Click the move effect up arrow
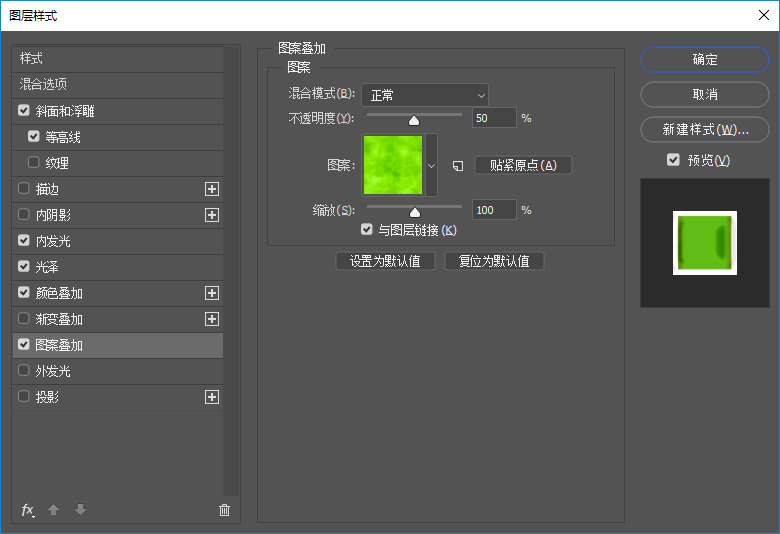This screenshot has height=534, width=780. pyautogui.click(x=54, y=510)
